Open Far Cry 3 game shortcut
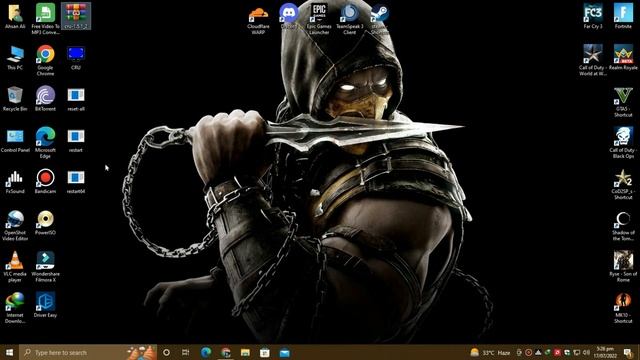This screenshot has height=360, width=640. coord(593,16)
